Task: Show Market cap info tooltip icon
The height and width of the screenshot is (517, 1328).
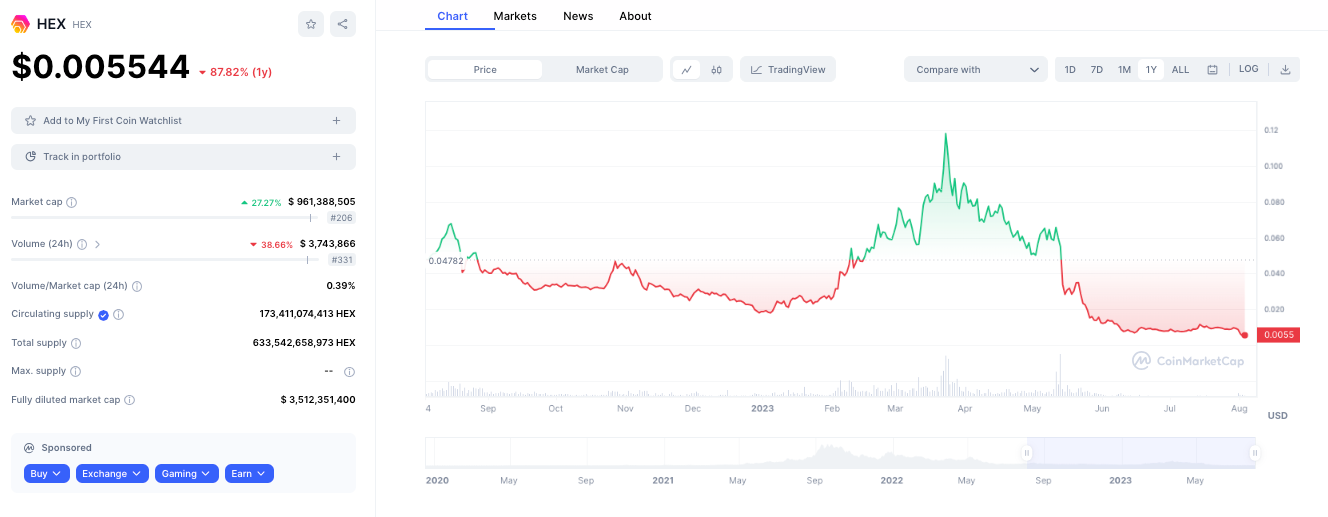Action: pyautogui.click(x=72, y=202)
